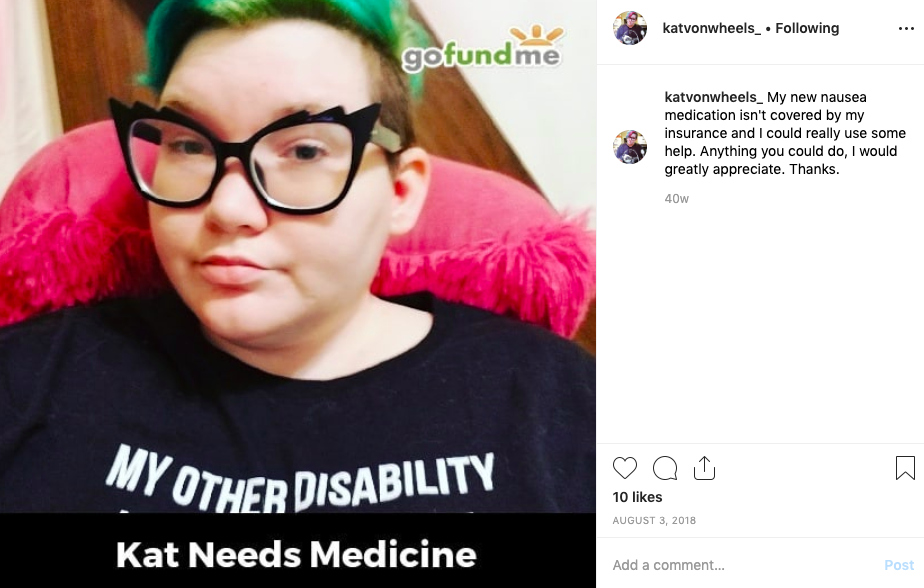This screenshot has height=588, width=924.
Task: Click the caption text about nausea medication
Action: (x=785, y=133)
